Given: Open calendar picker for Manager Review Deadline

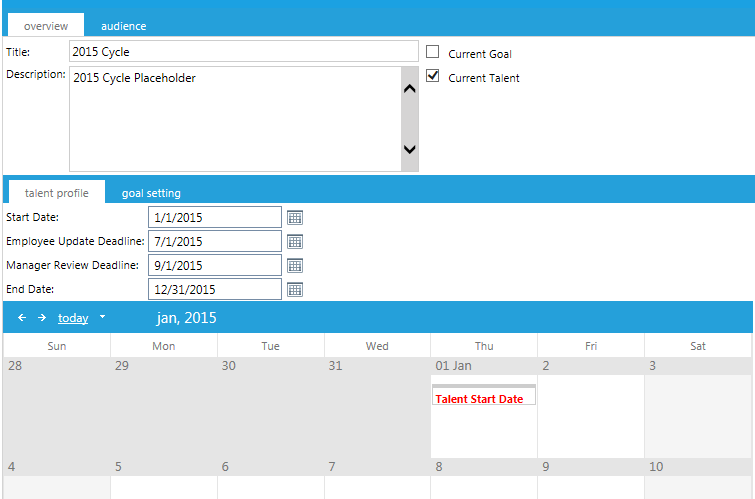Looking at the screenshot, I should (295, 265).
